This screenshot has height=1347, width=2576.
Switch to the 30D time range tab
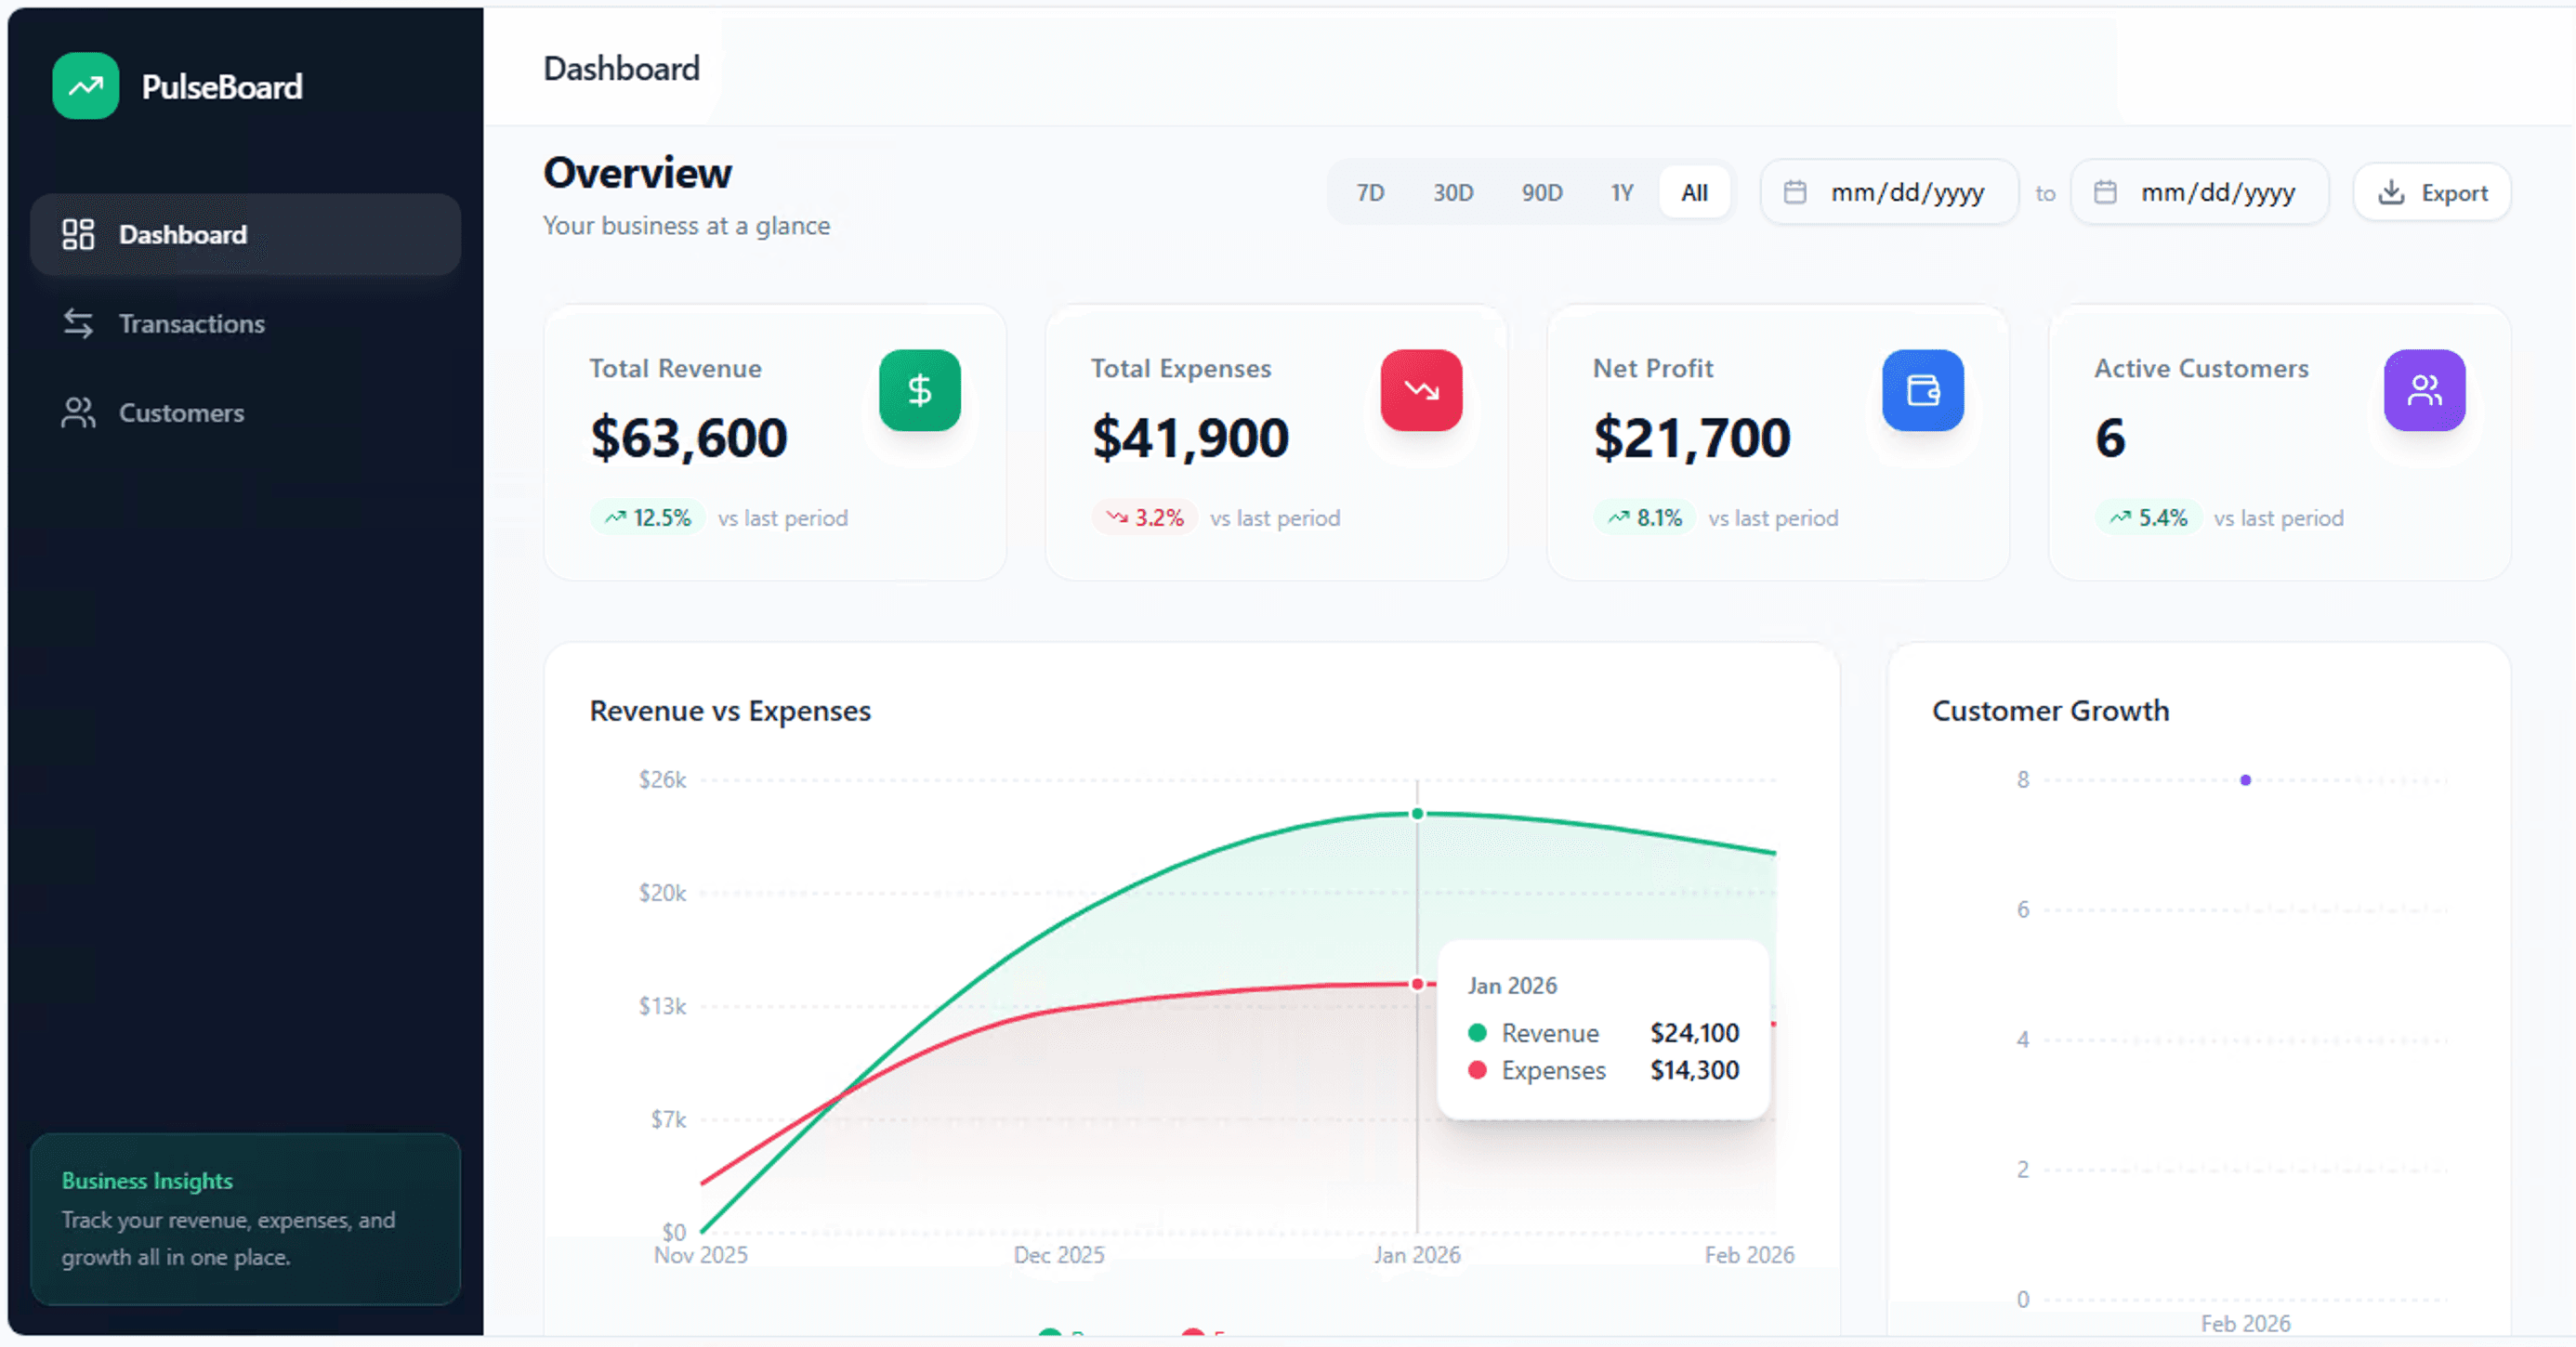coord(1453,192)
